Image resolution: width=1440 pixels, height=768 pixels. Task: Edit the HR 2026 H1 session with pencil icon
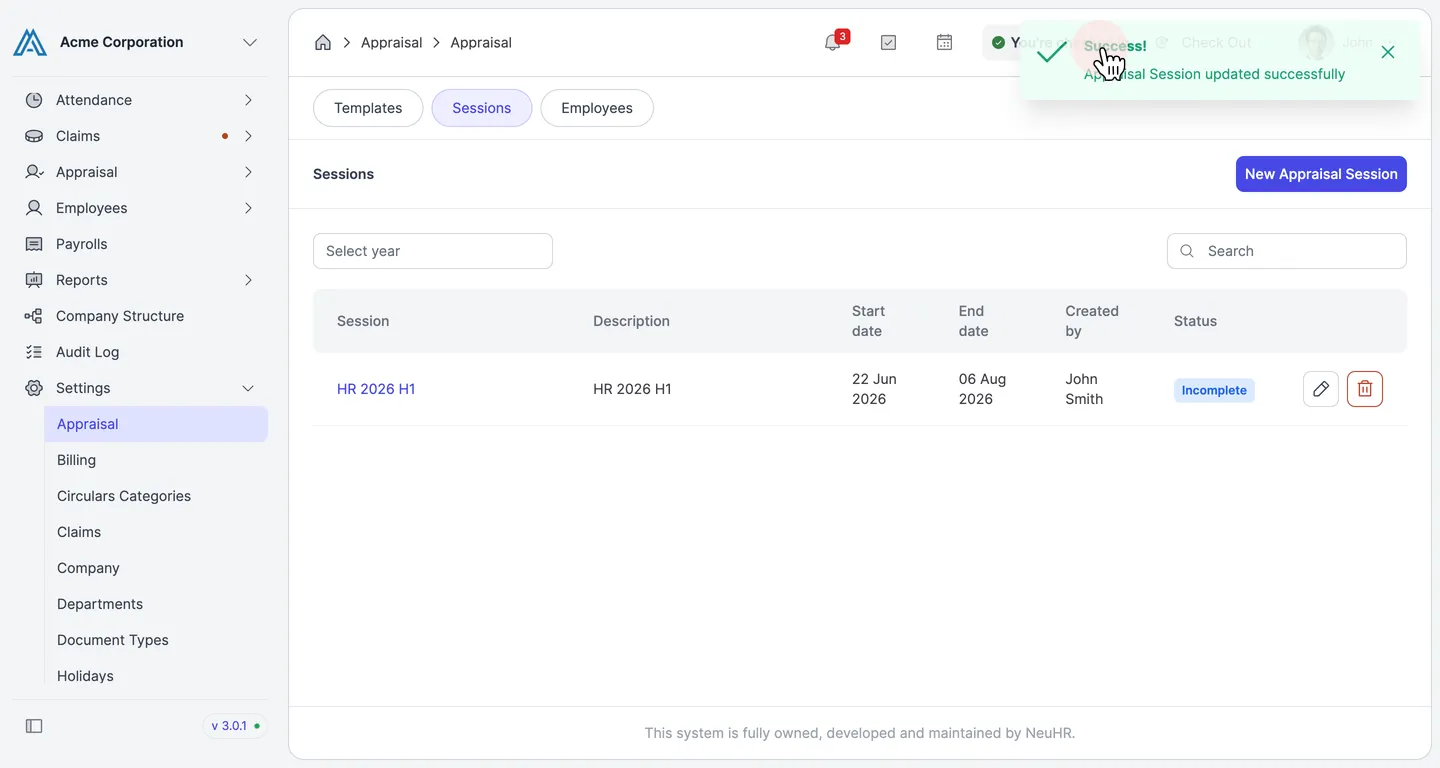1321,389
